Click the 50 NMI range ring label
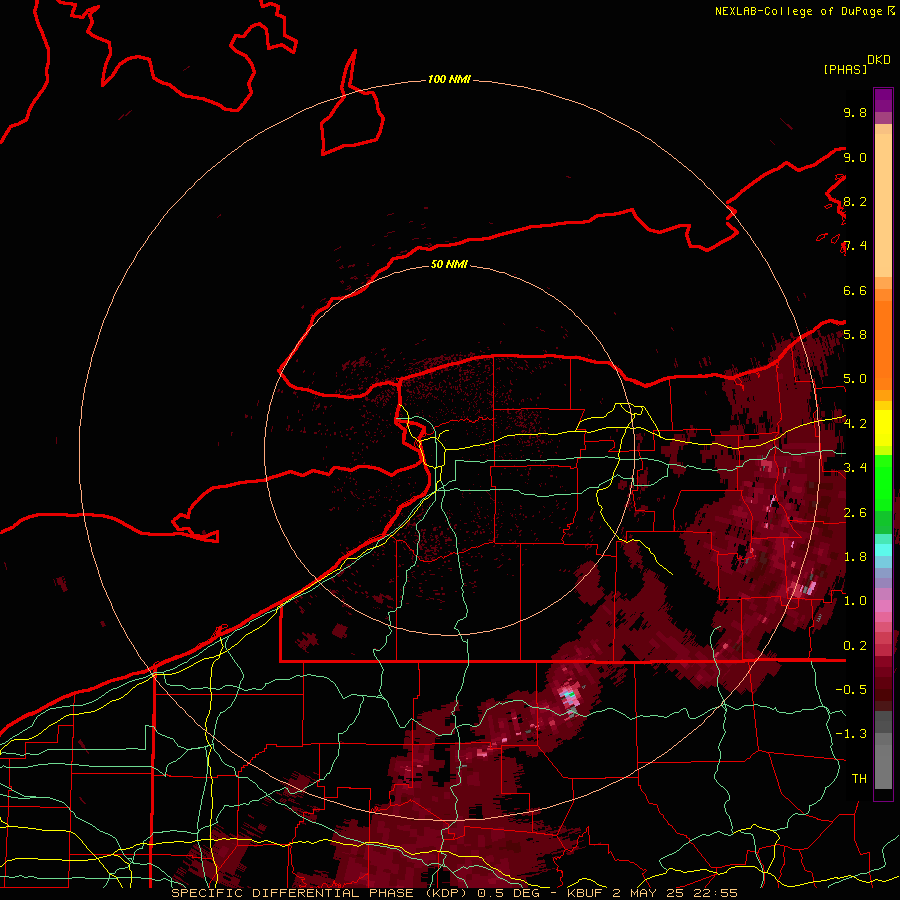 [449, 264]
